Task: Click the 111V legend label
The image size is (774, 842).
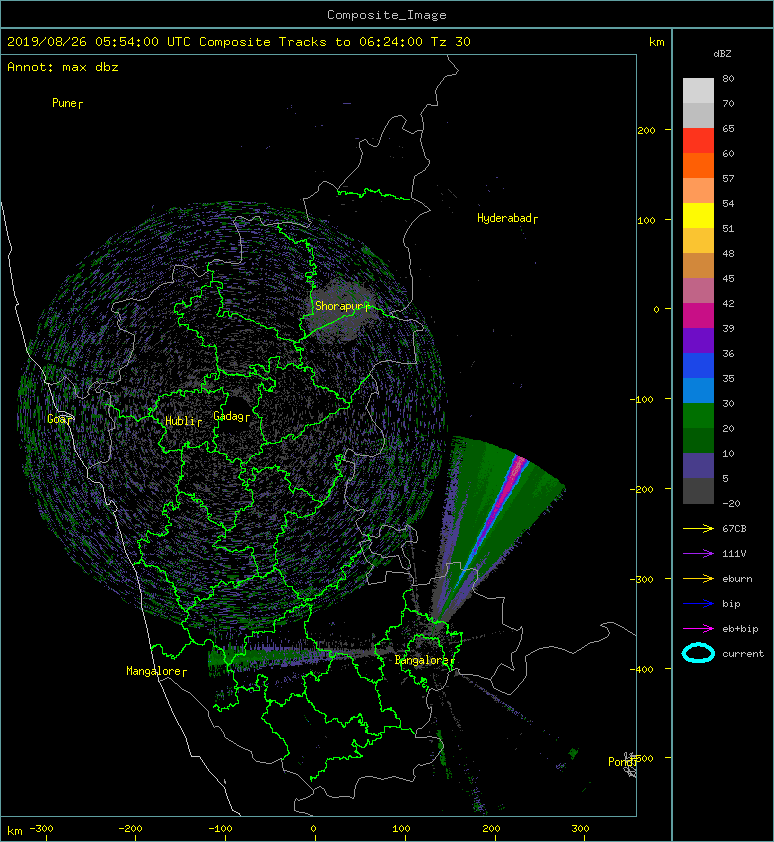Action: (x=734, y=554)
